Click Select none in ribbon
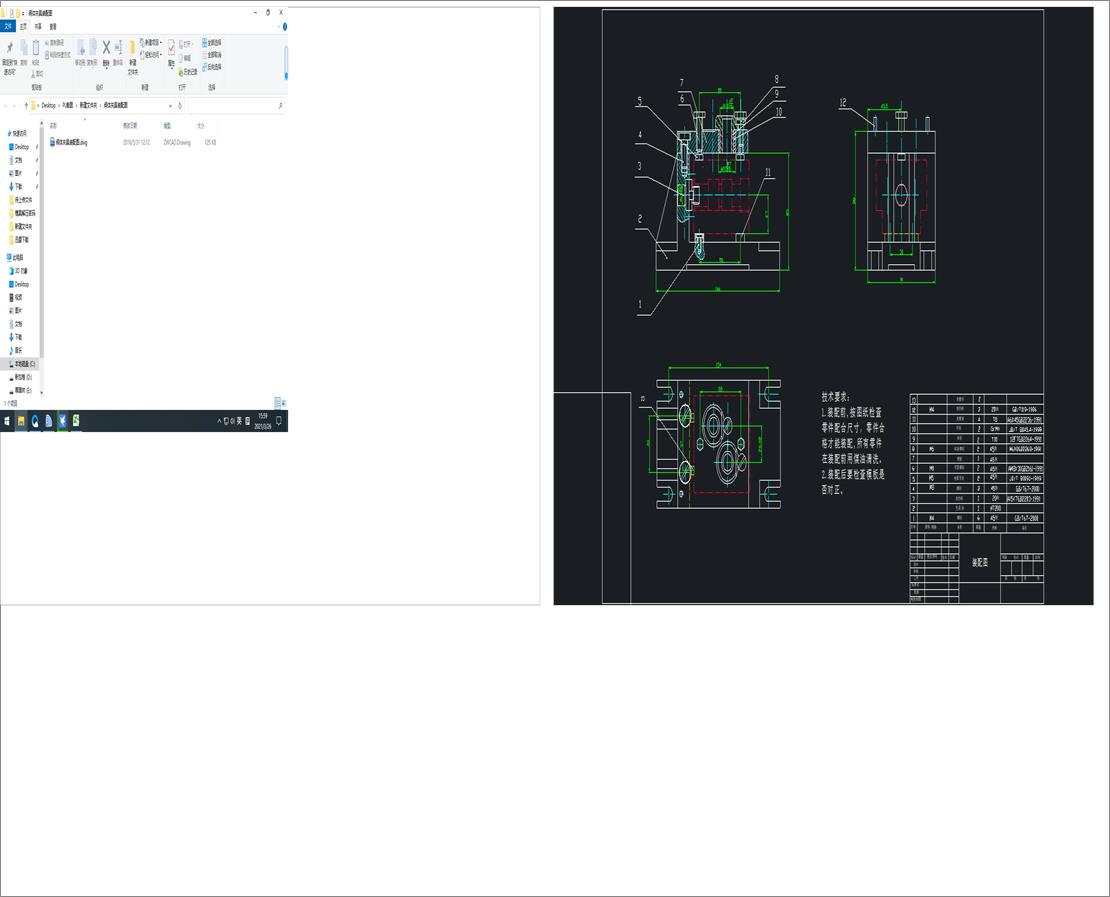 coord(212,55)
